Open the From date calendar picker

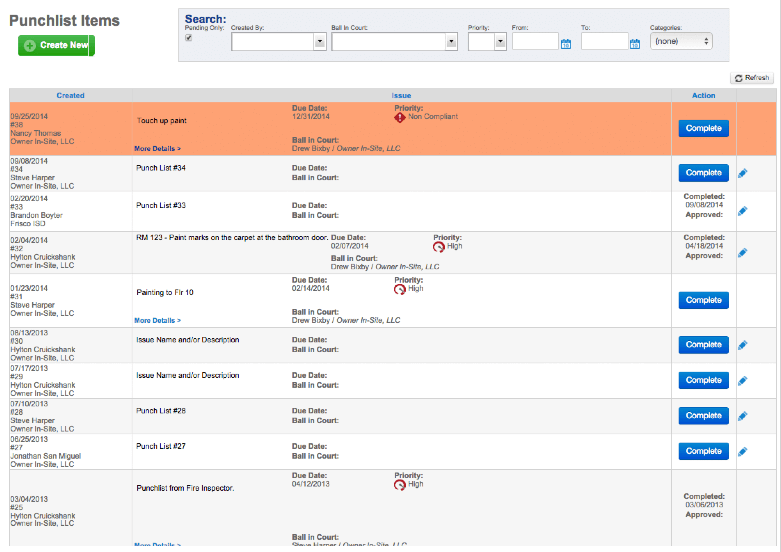coord(566,44)
